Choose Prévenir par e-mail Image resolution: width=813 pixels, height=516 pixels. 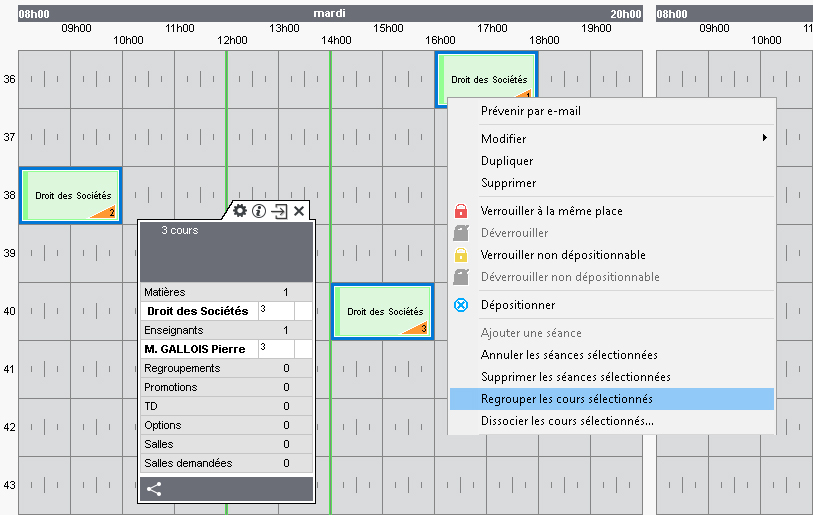pyautogui.click(x=612, y=111)
